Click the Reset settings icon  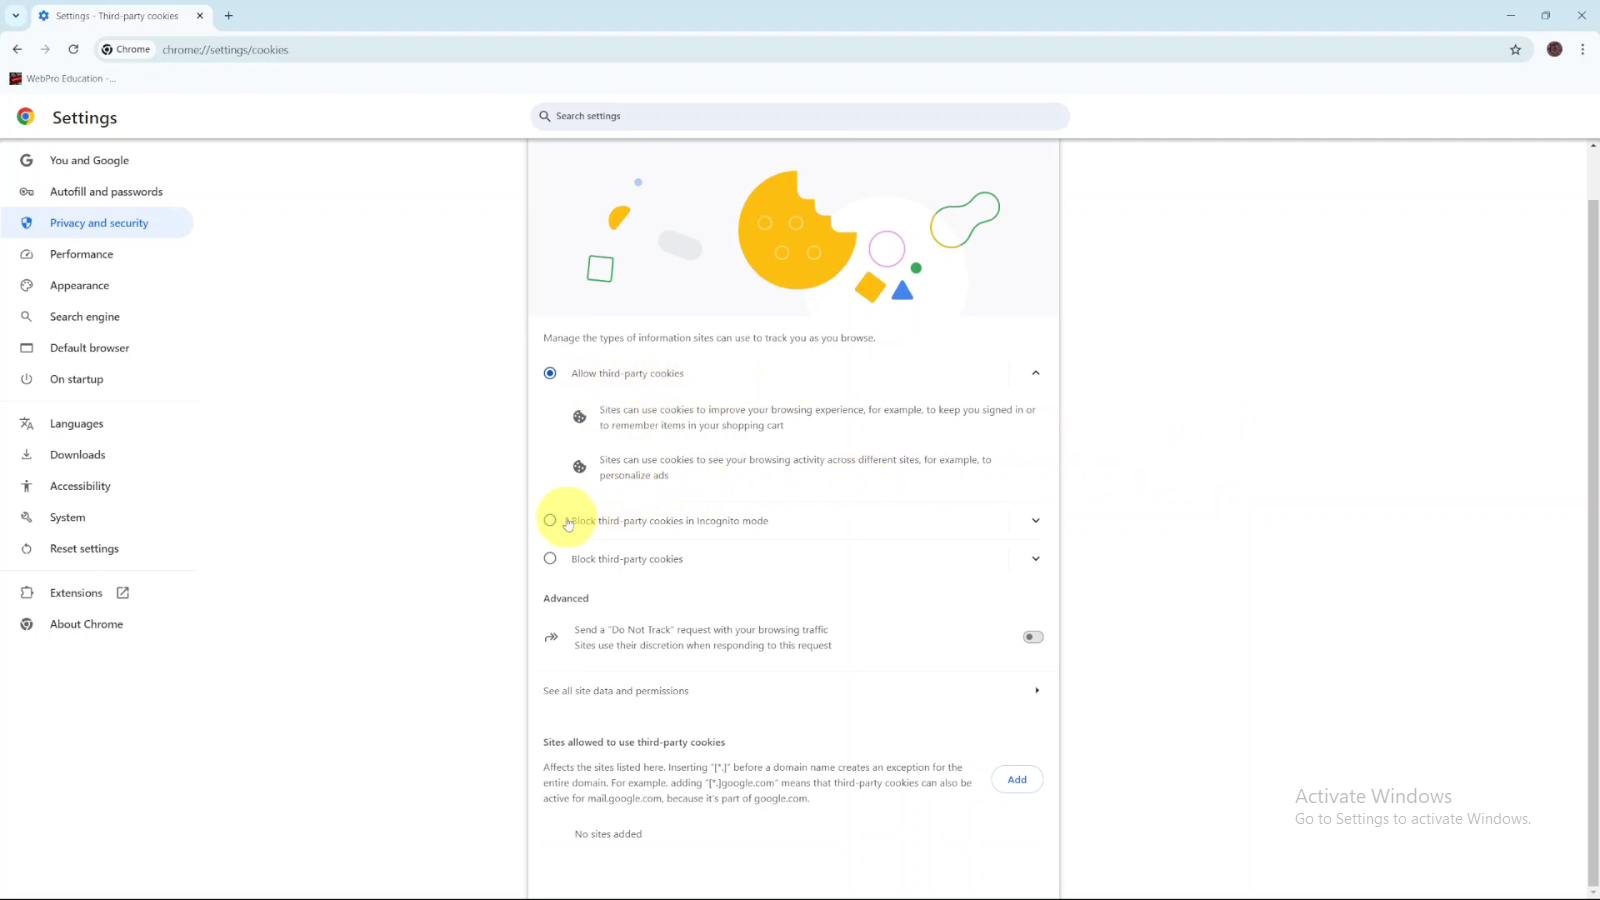tap(27, 549)
